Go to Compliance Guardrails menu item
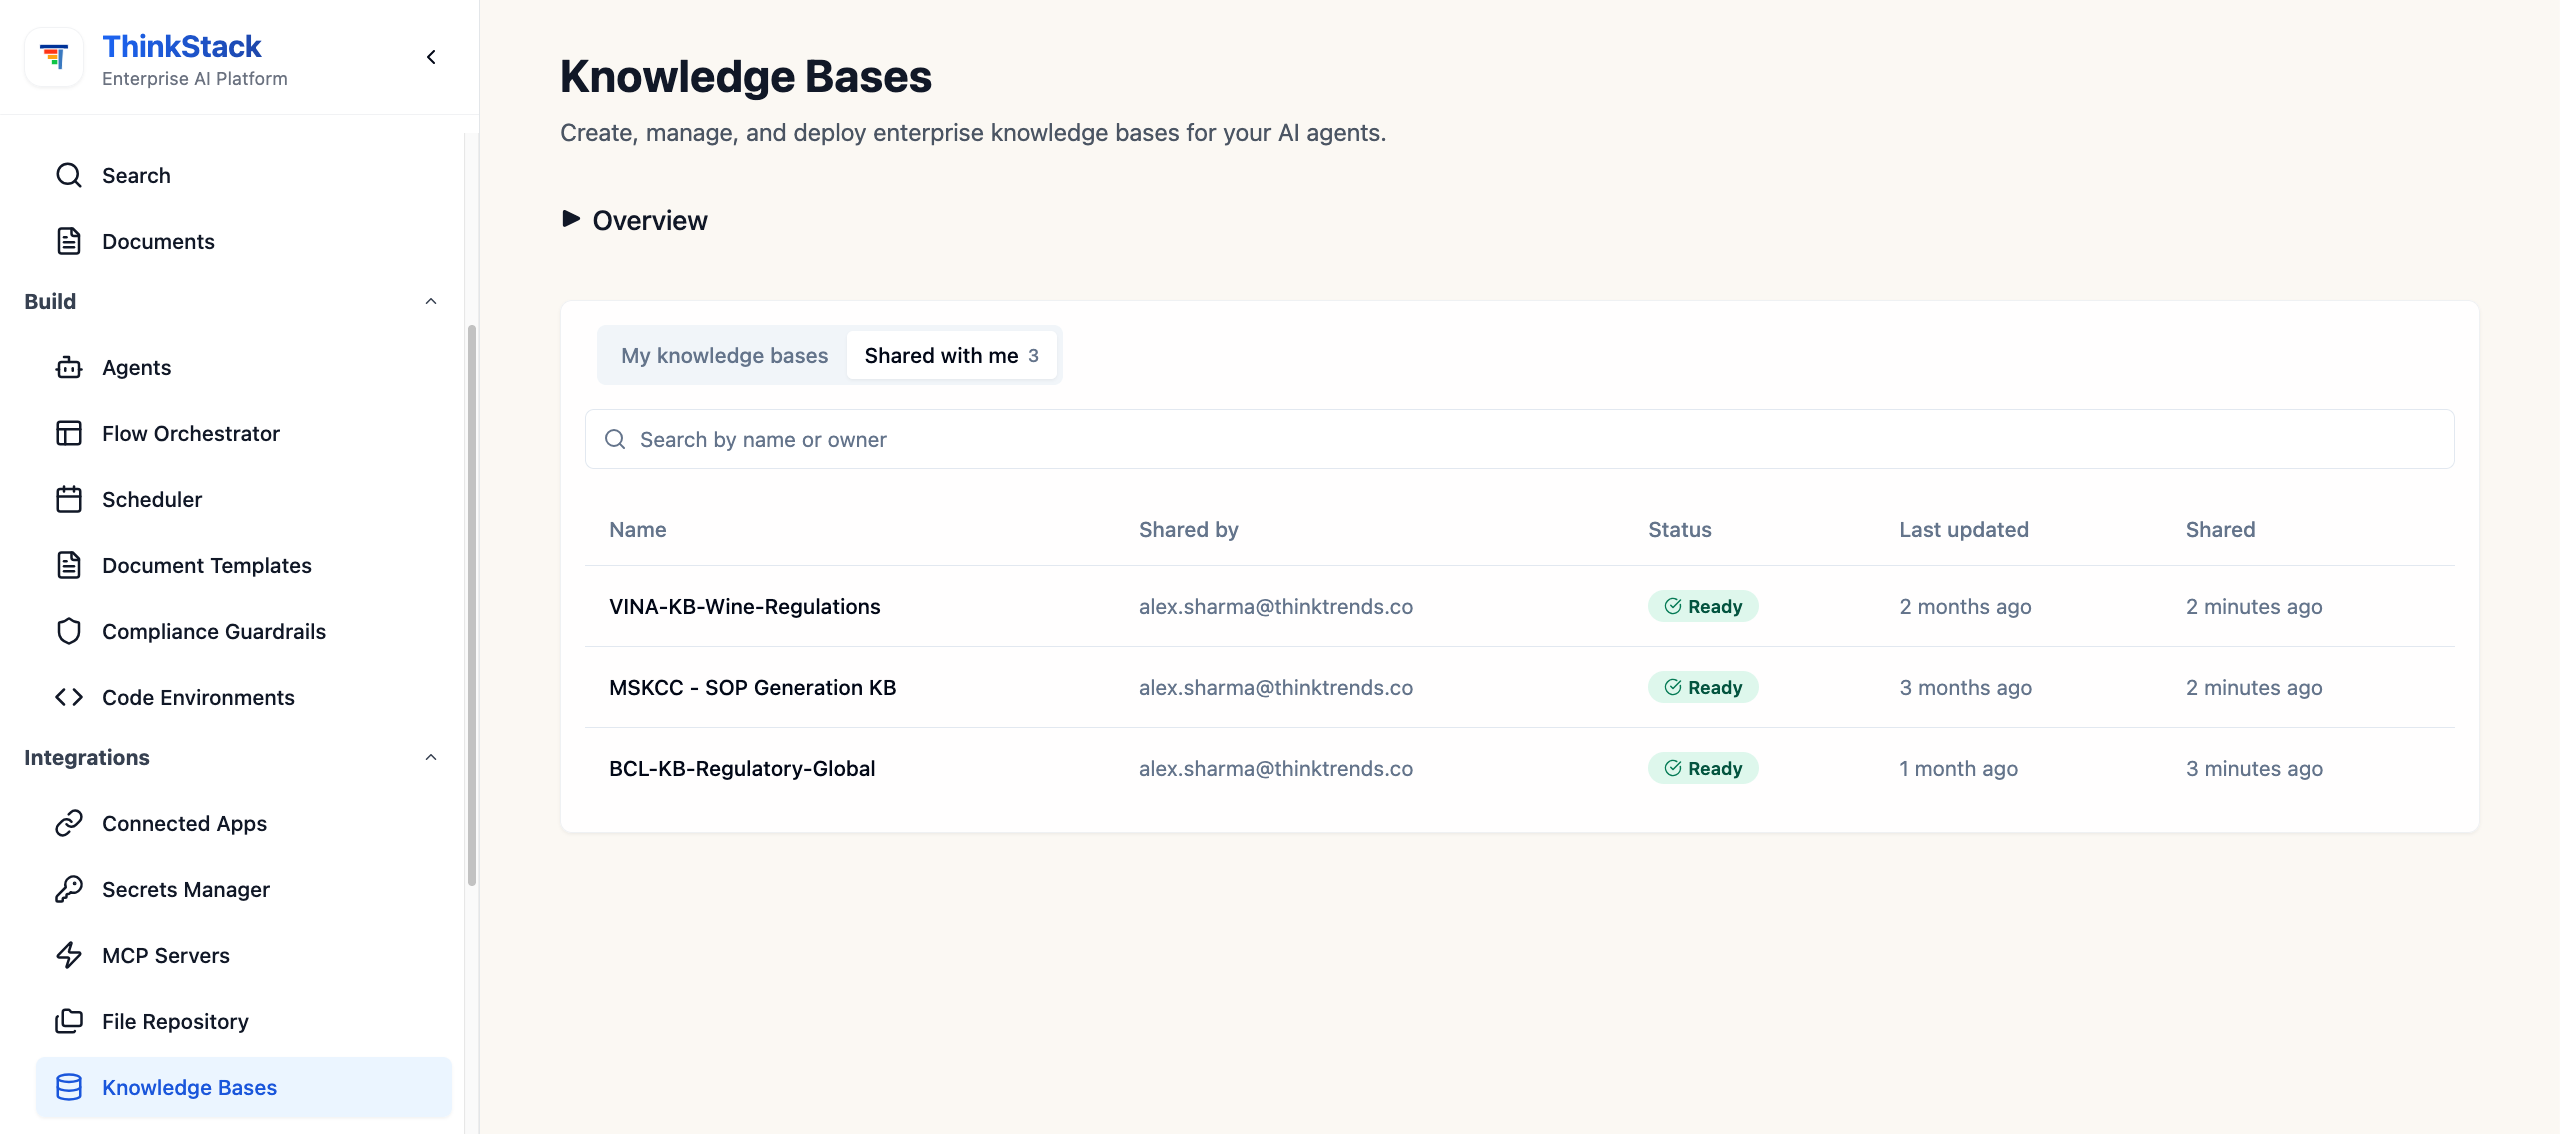The width and height of the screenshot is (2560, 1134). pyautogui.click(x=244, y=631)
